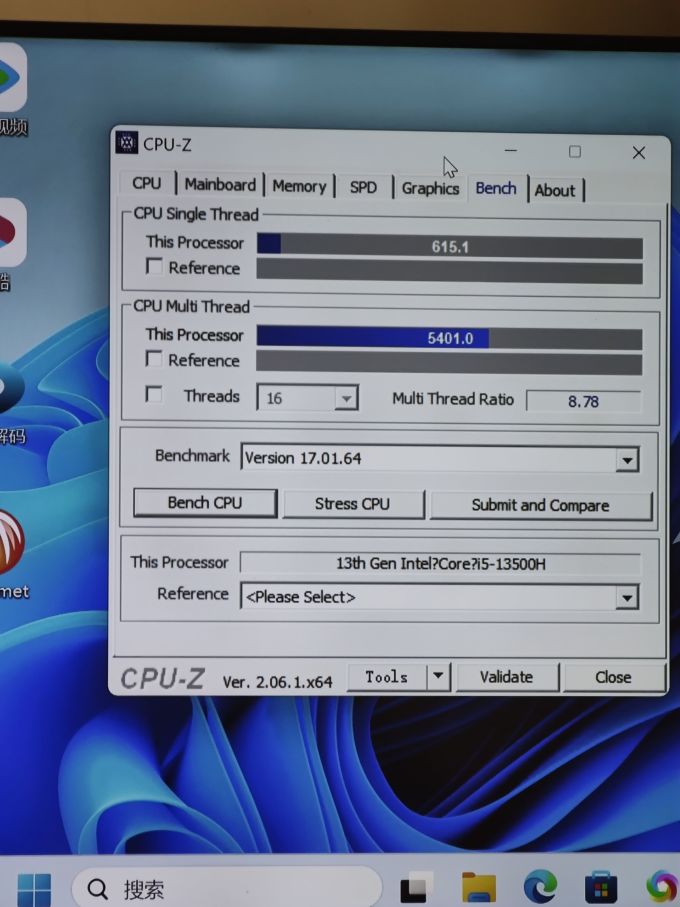Enable Single Thread Reference checkbox
The image size is (680, 907).
(x=154, y=266)
